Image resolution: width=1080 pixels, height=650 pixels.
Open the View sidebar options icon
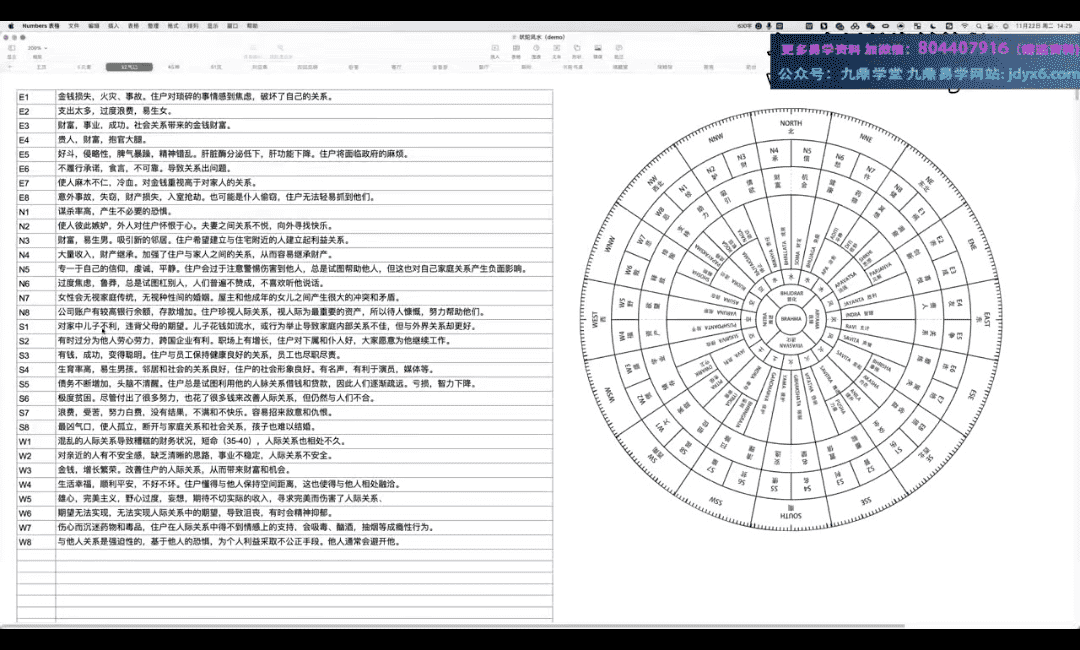coord(11,47)
